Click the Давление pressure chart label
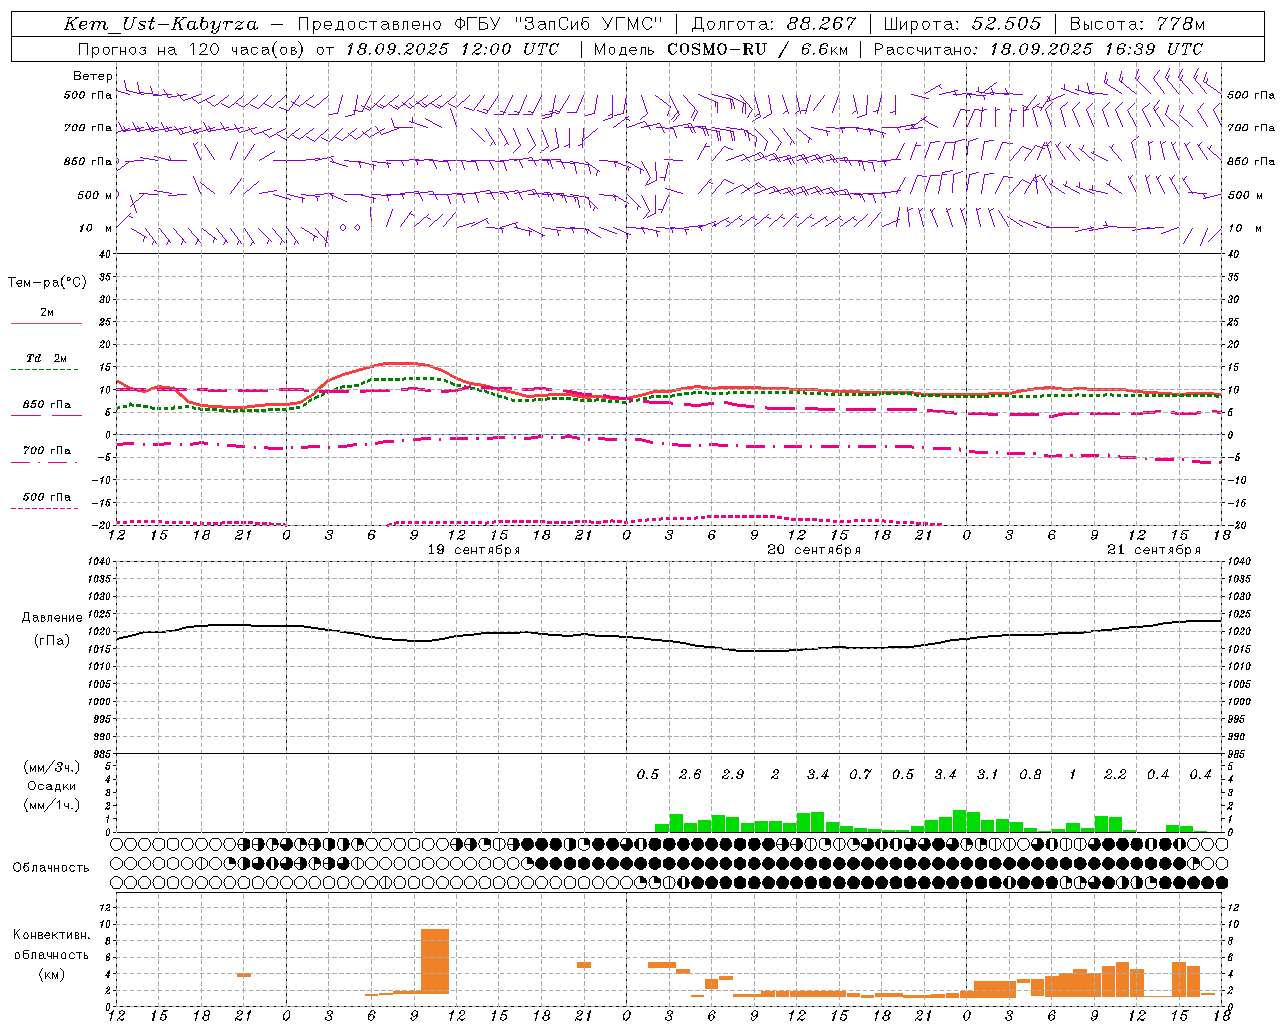The height and width of the screenshot is (1024, 1280). click(x=52, y=618)
